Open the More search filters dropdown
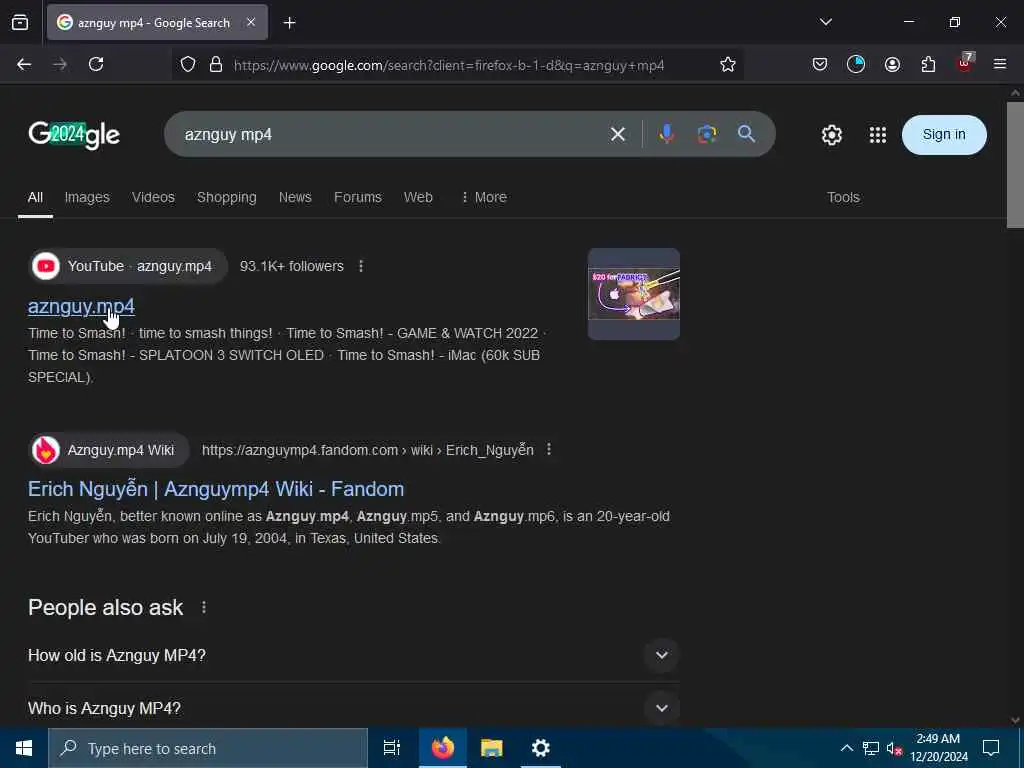The image size is (1024, 768). pos(484,197)
